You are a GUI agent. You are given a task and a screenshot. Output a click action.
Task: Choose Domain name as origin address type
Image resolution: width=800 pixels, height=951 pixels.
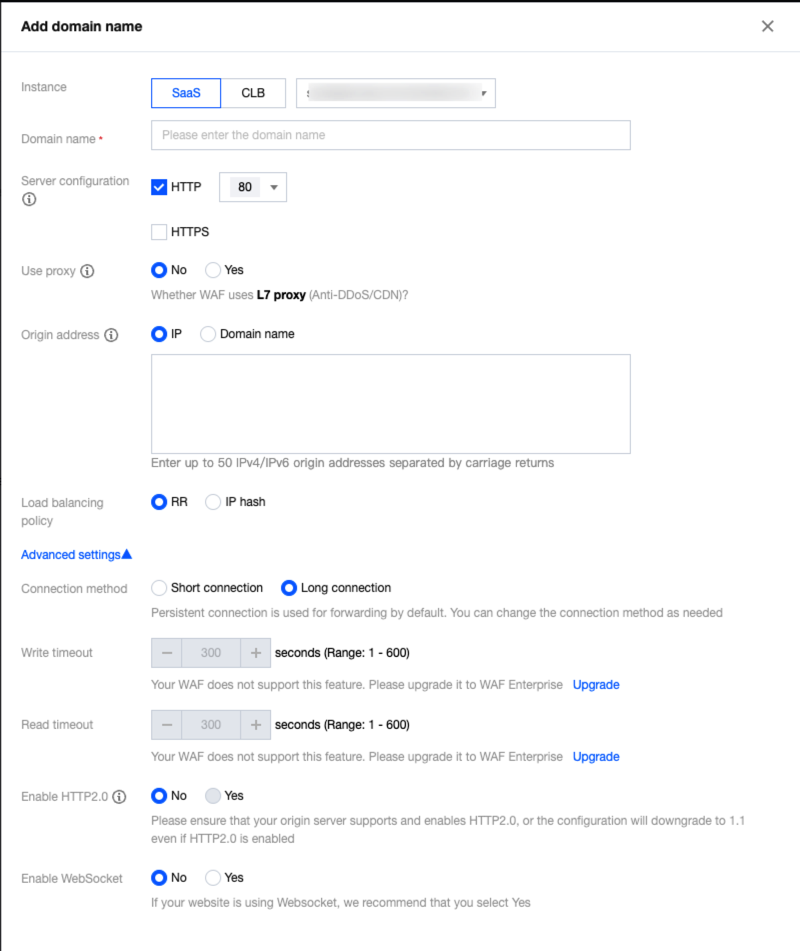coord(209,334)
